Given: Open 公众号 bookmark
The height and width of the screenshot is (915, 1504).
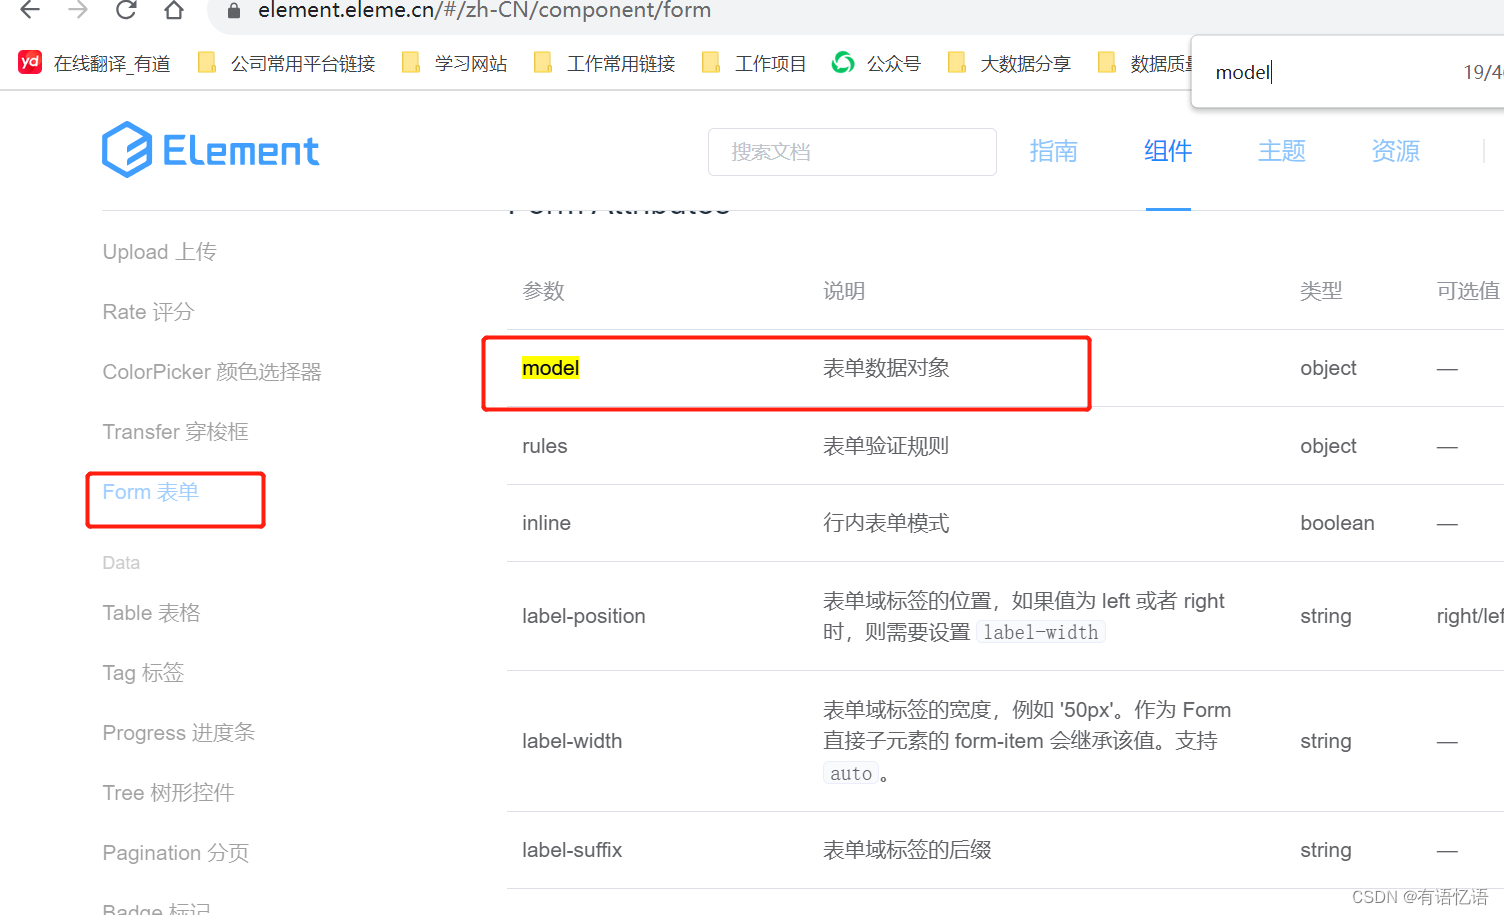Looking at the screenshot, I should (x=876, y=63).
